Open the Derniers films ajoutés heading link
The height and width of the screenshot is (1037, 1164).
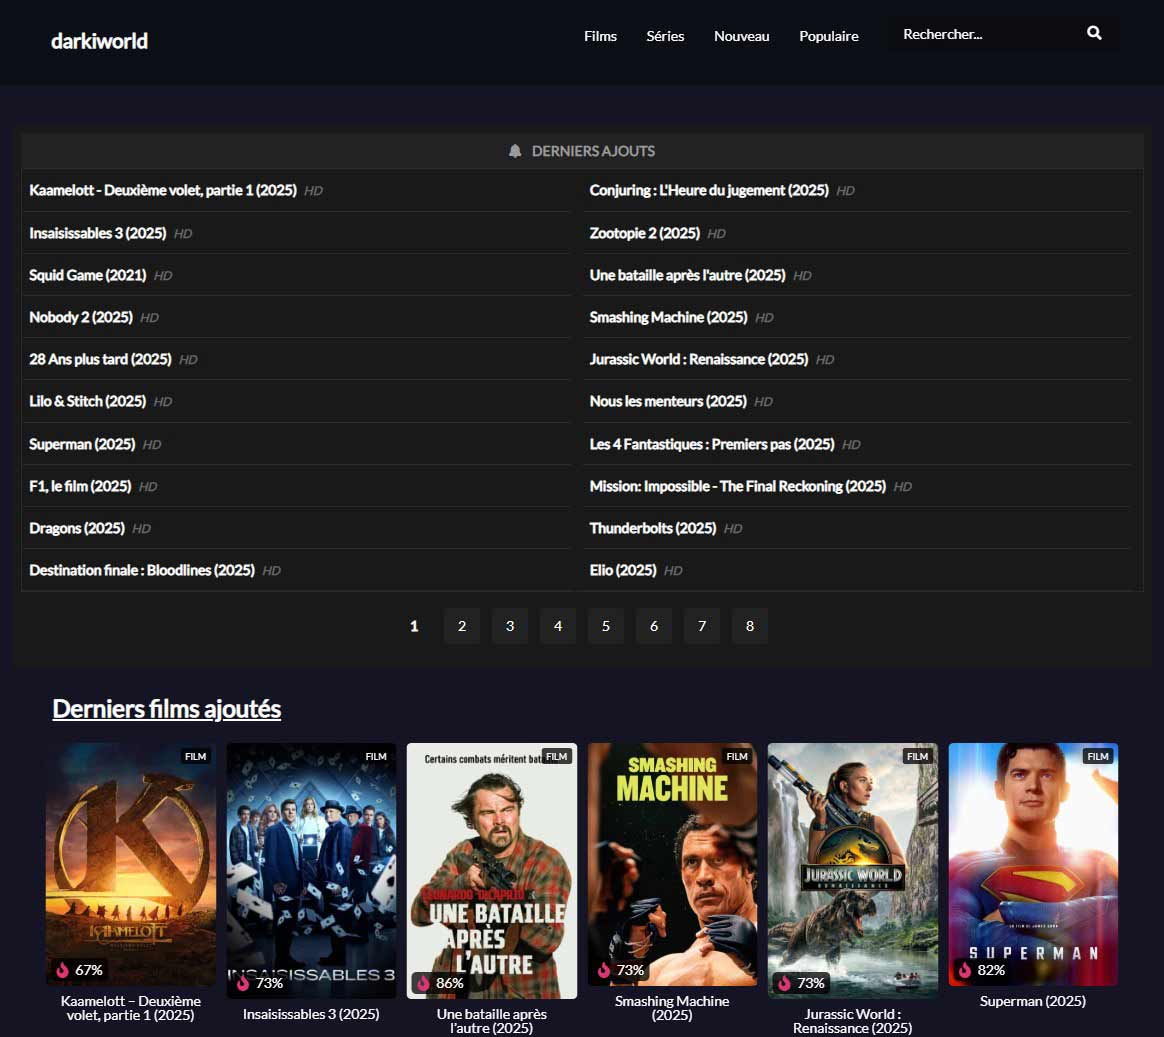pyautogui.click(x=166, y=709)
